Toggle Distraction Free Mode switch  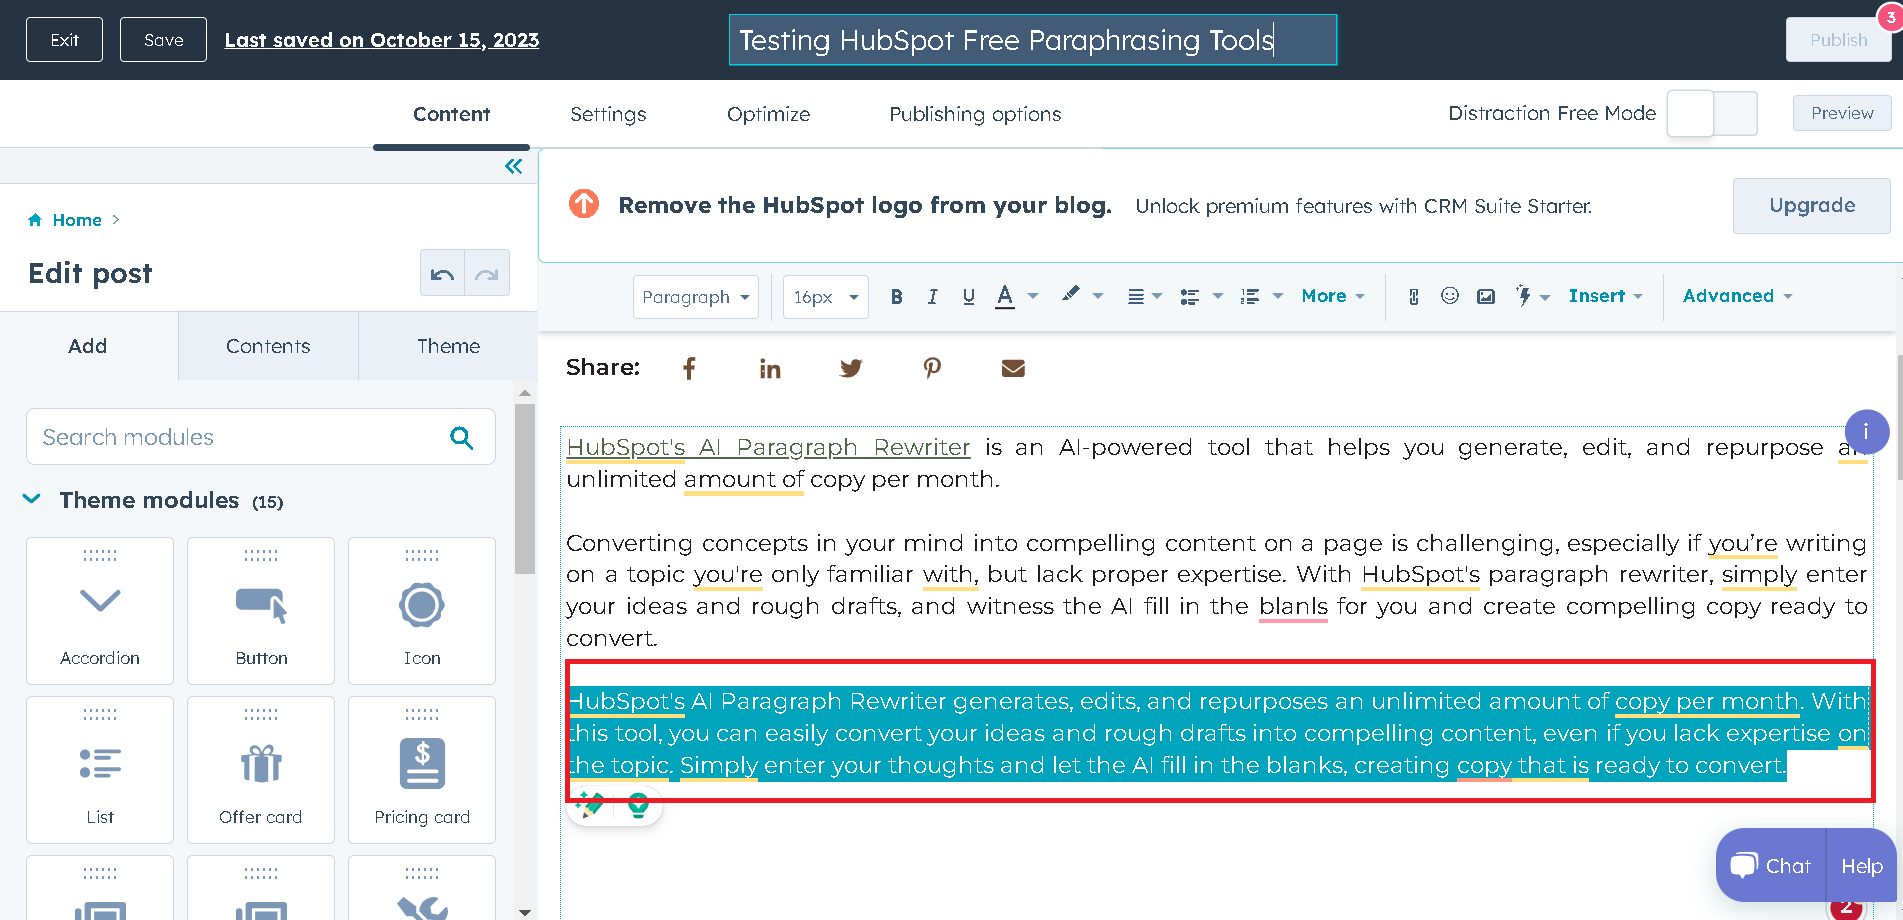1712,113
